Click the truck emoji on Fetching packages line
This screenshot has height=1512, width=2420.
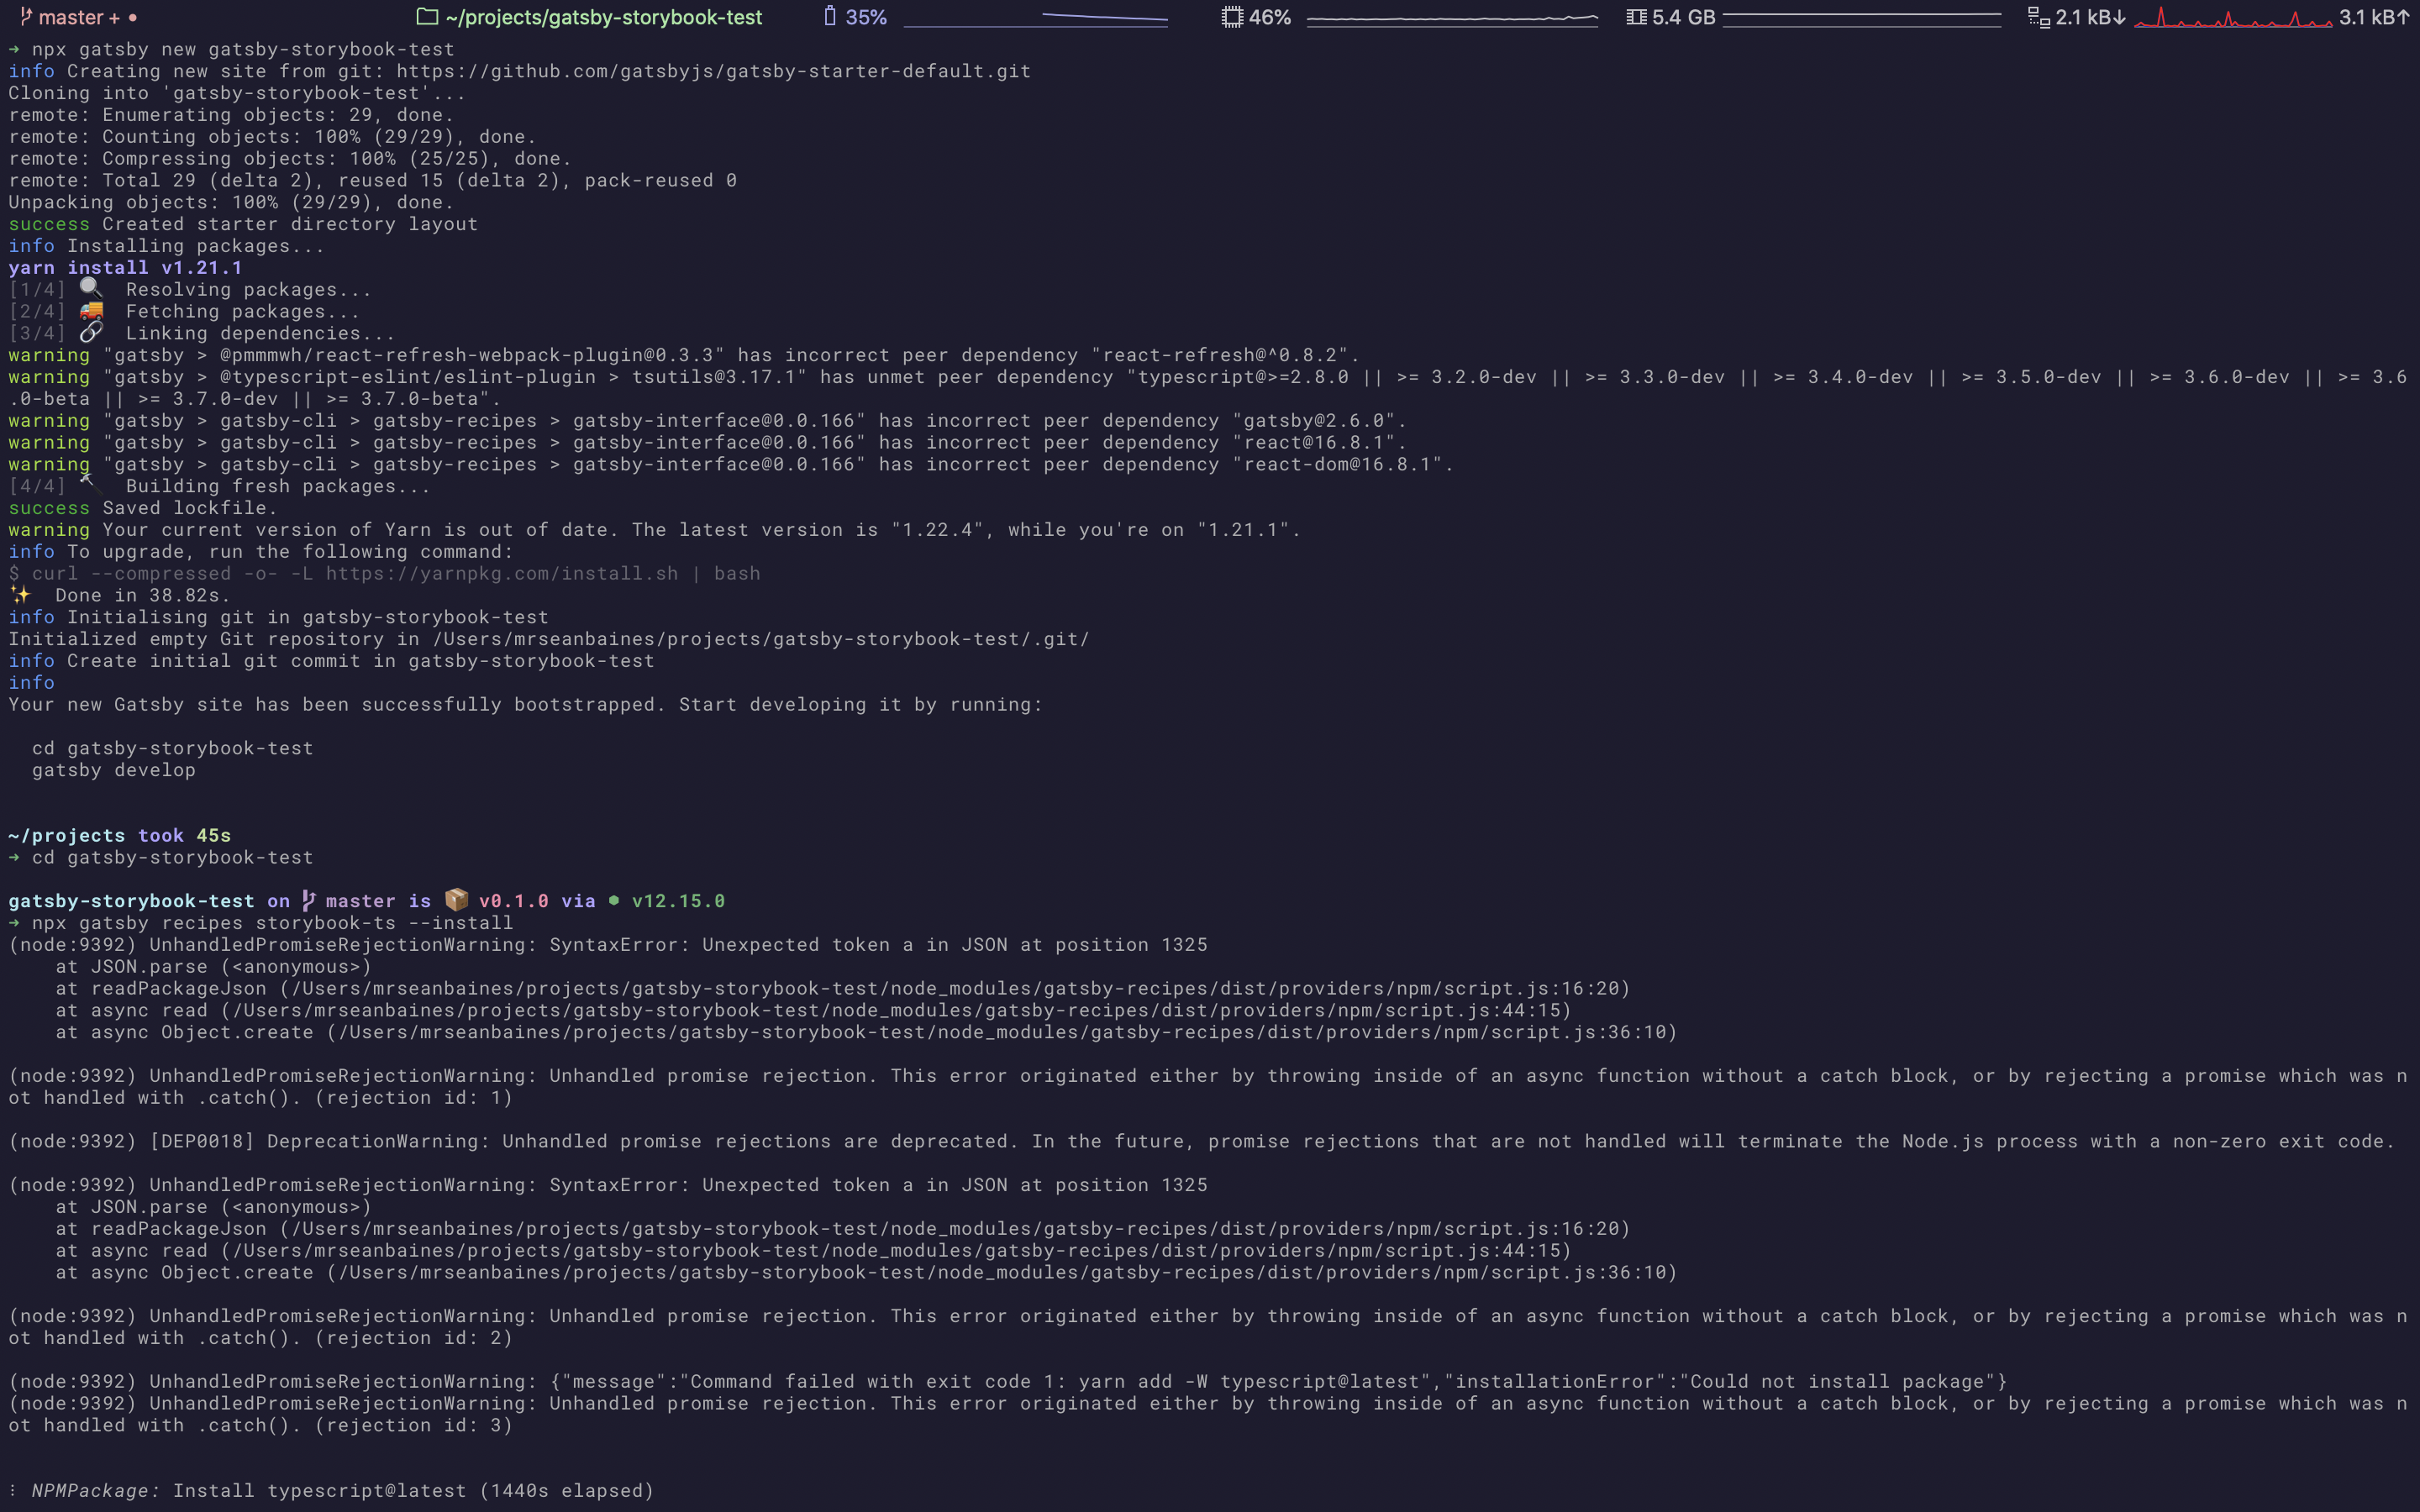(91, 310)
